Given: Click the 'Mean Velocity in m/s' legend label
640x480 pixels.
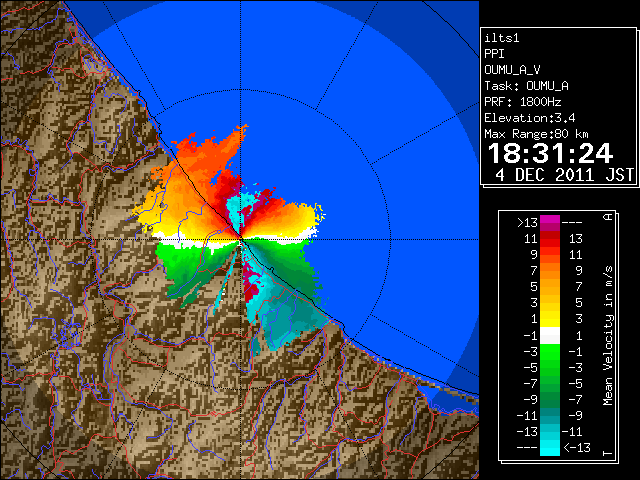Looking at the screenshot, I should (608, 336).
